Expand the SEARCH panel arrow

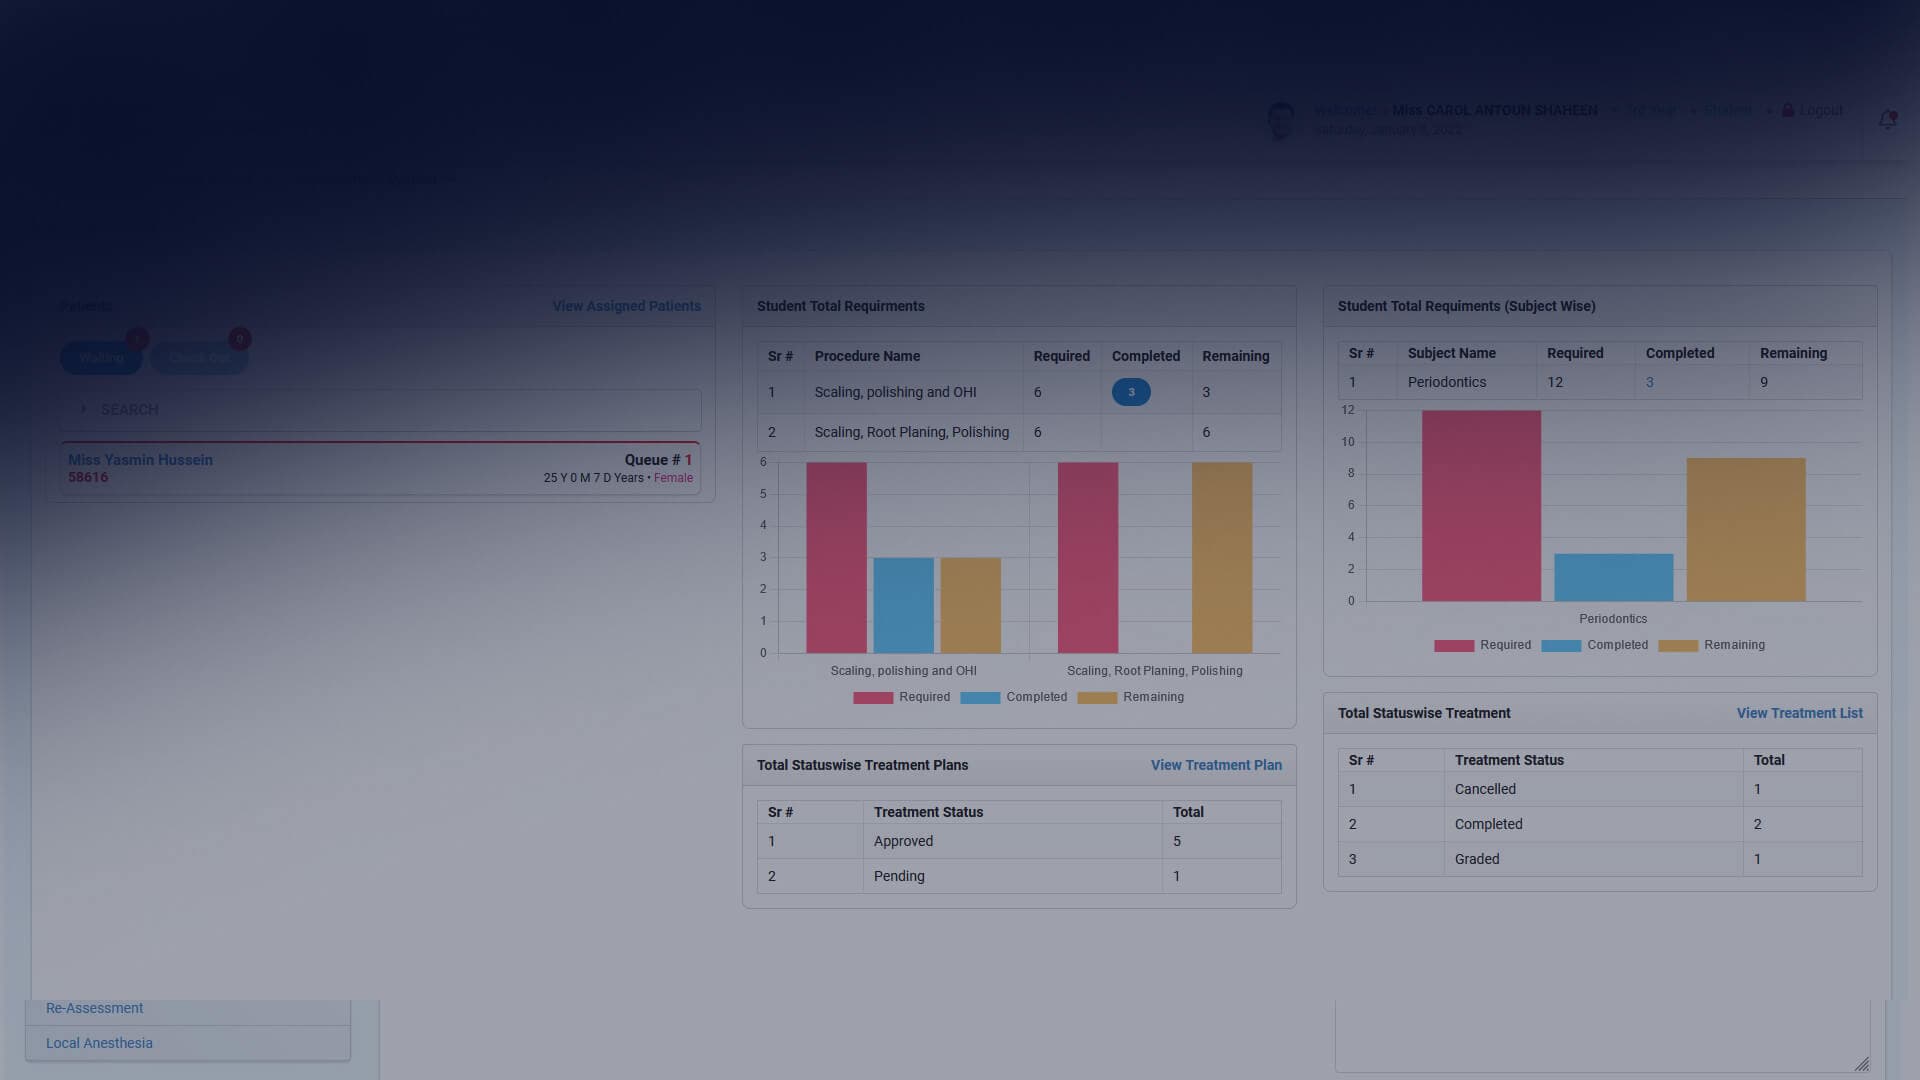pos(83,409)
